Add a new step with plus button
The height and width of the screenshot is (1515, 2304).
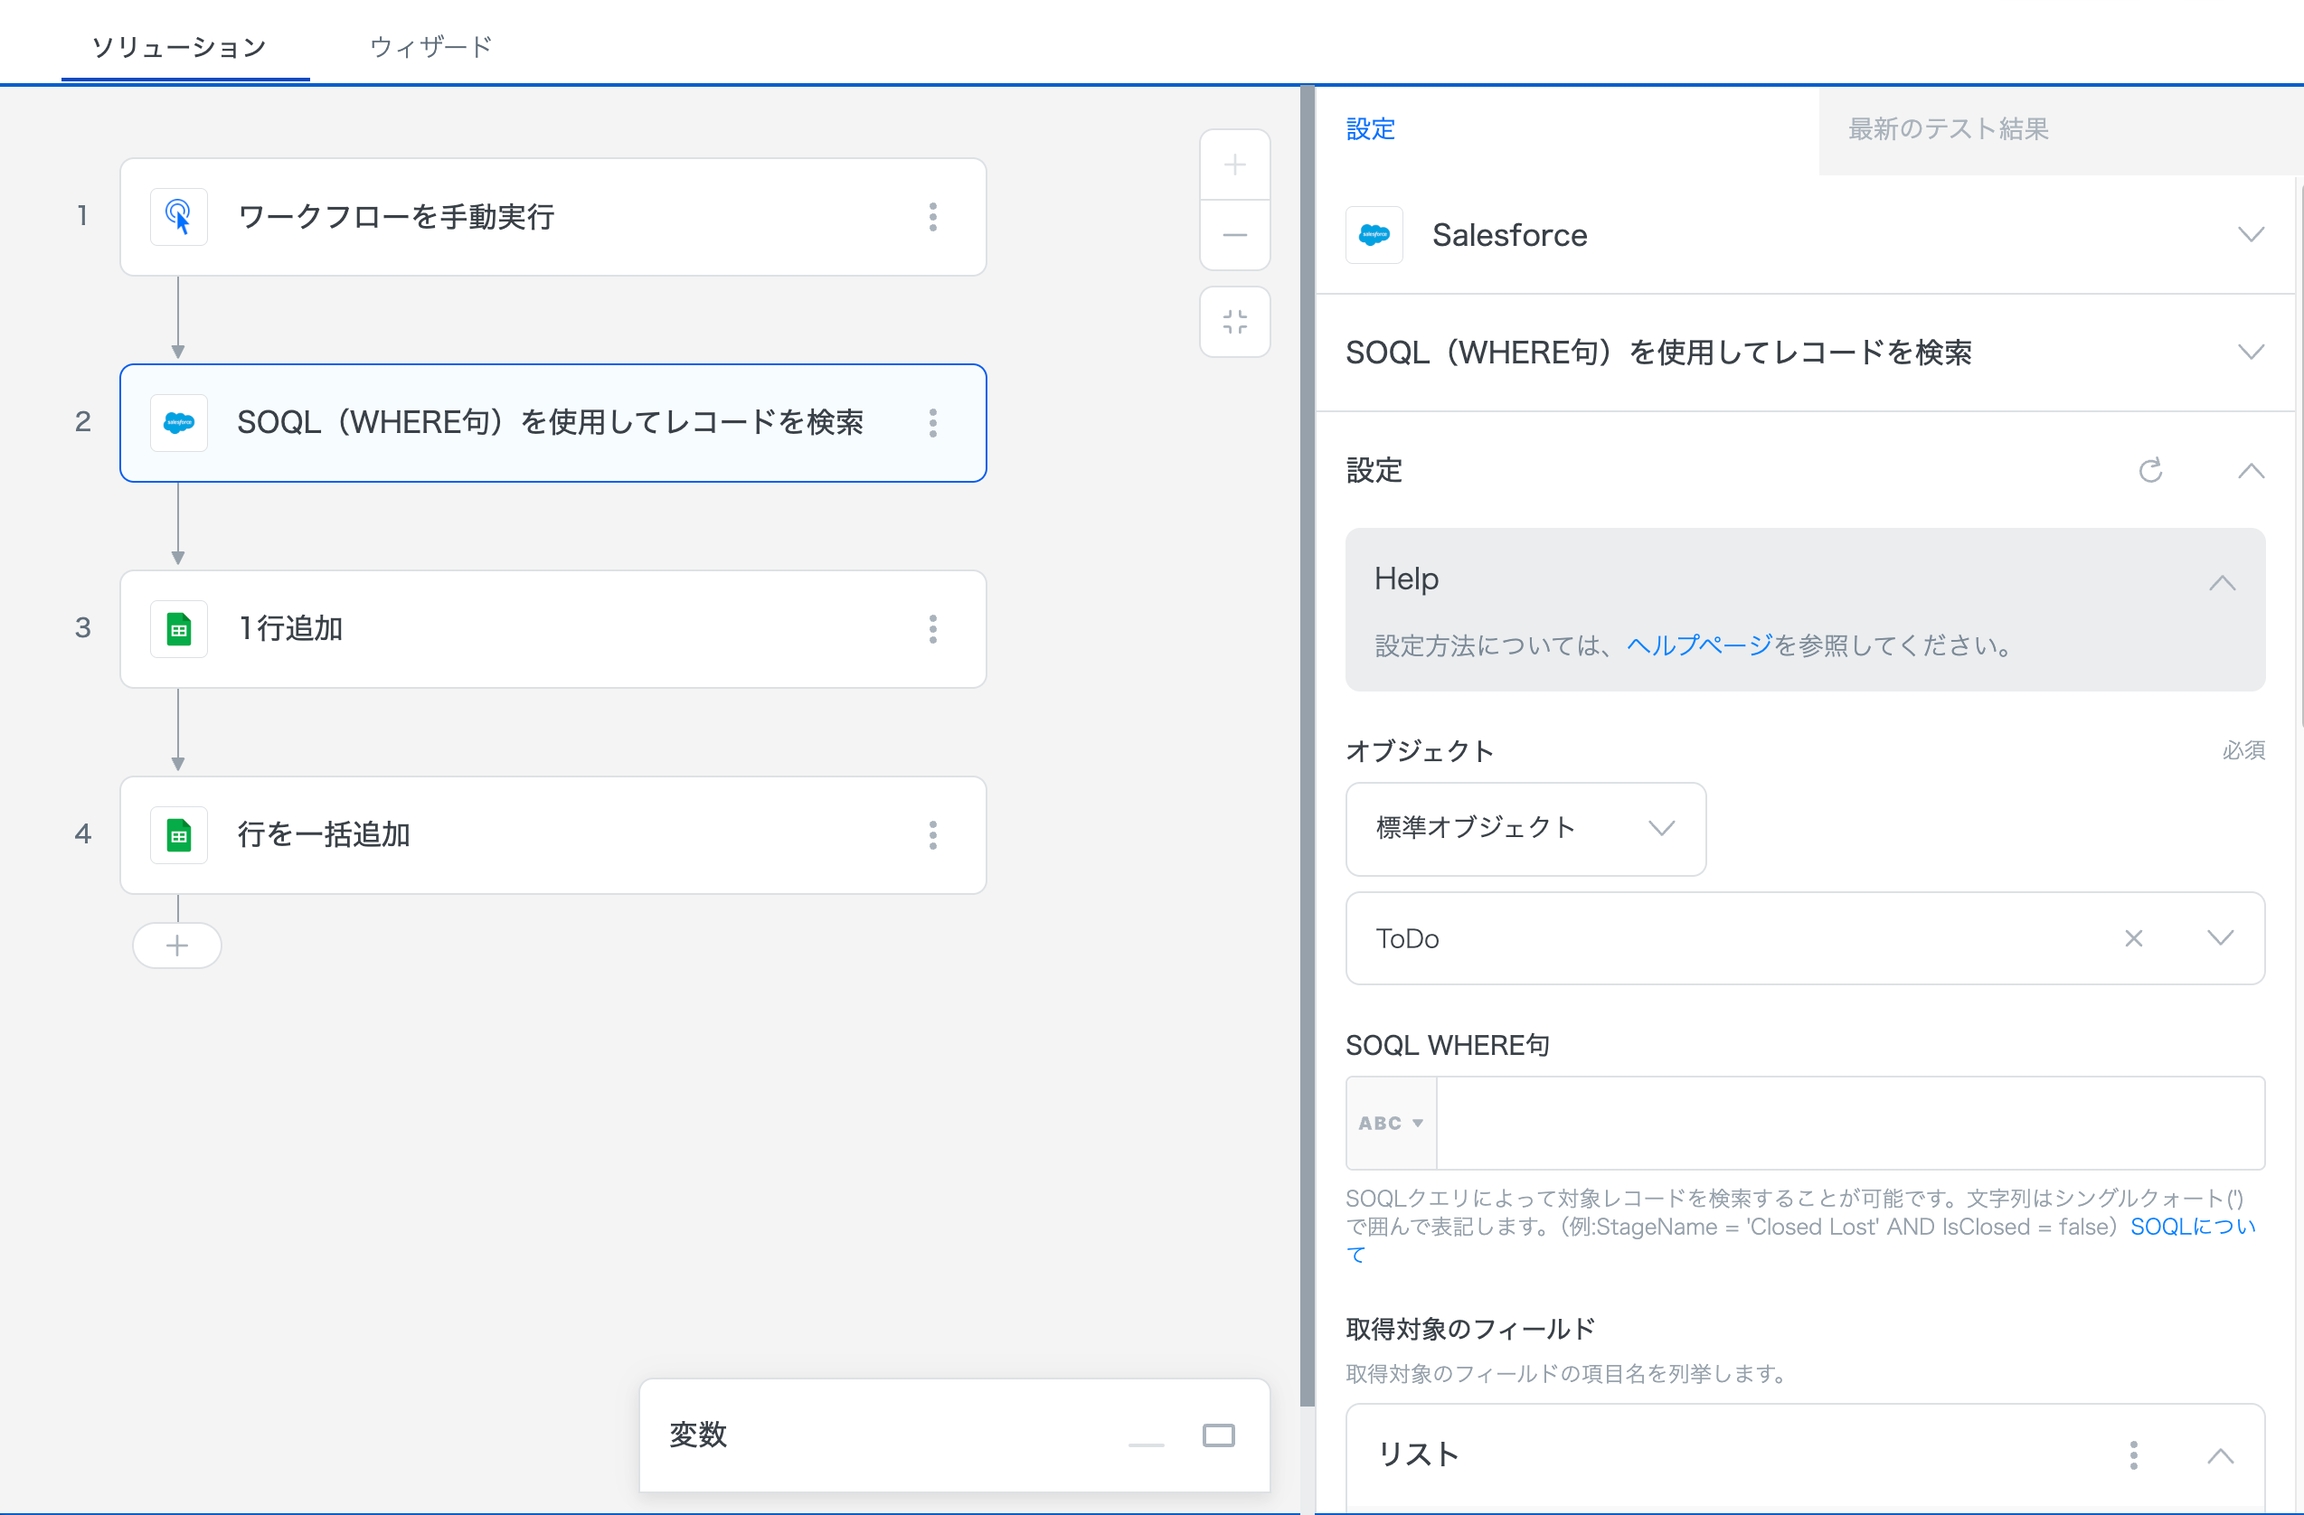(x=177, y=945)
